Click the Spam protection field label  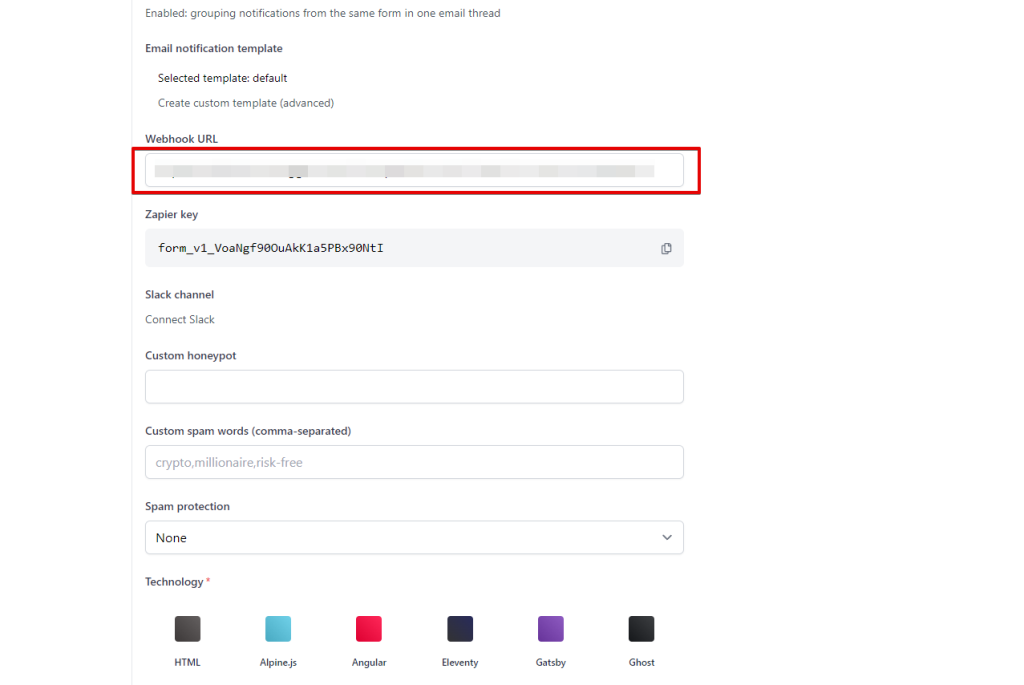187,507
